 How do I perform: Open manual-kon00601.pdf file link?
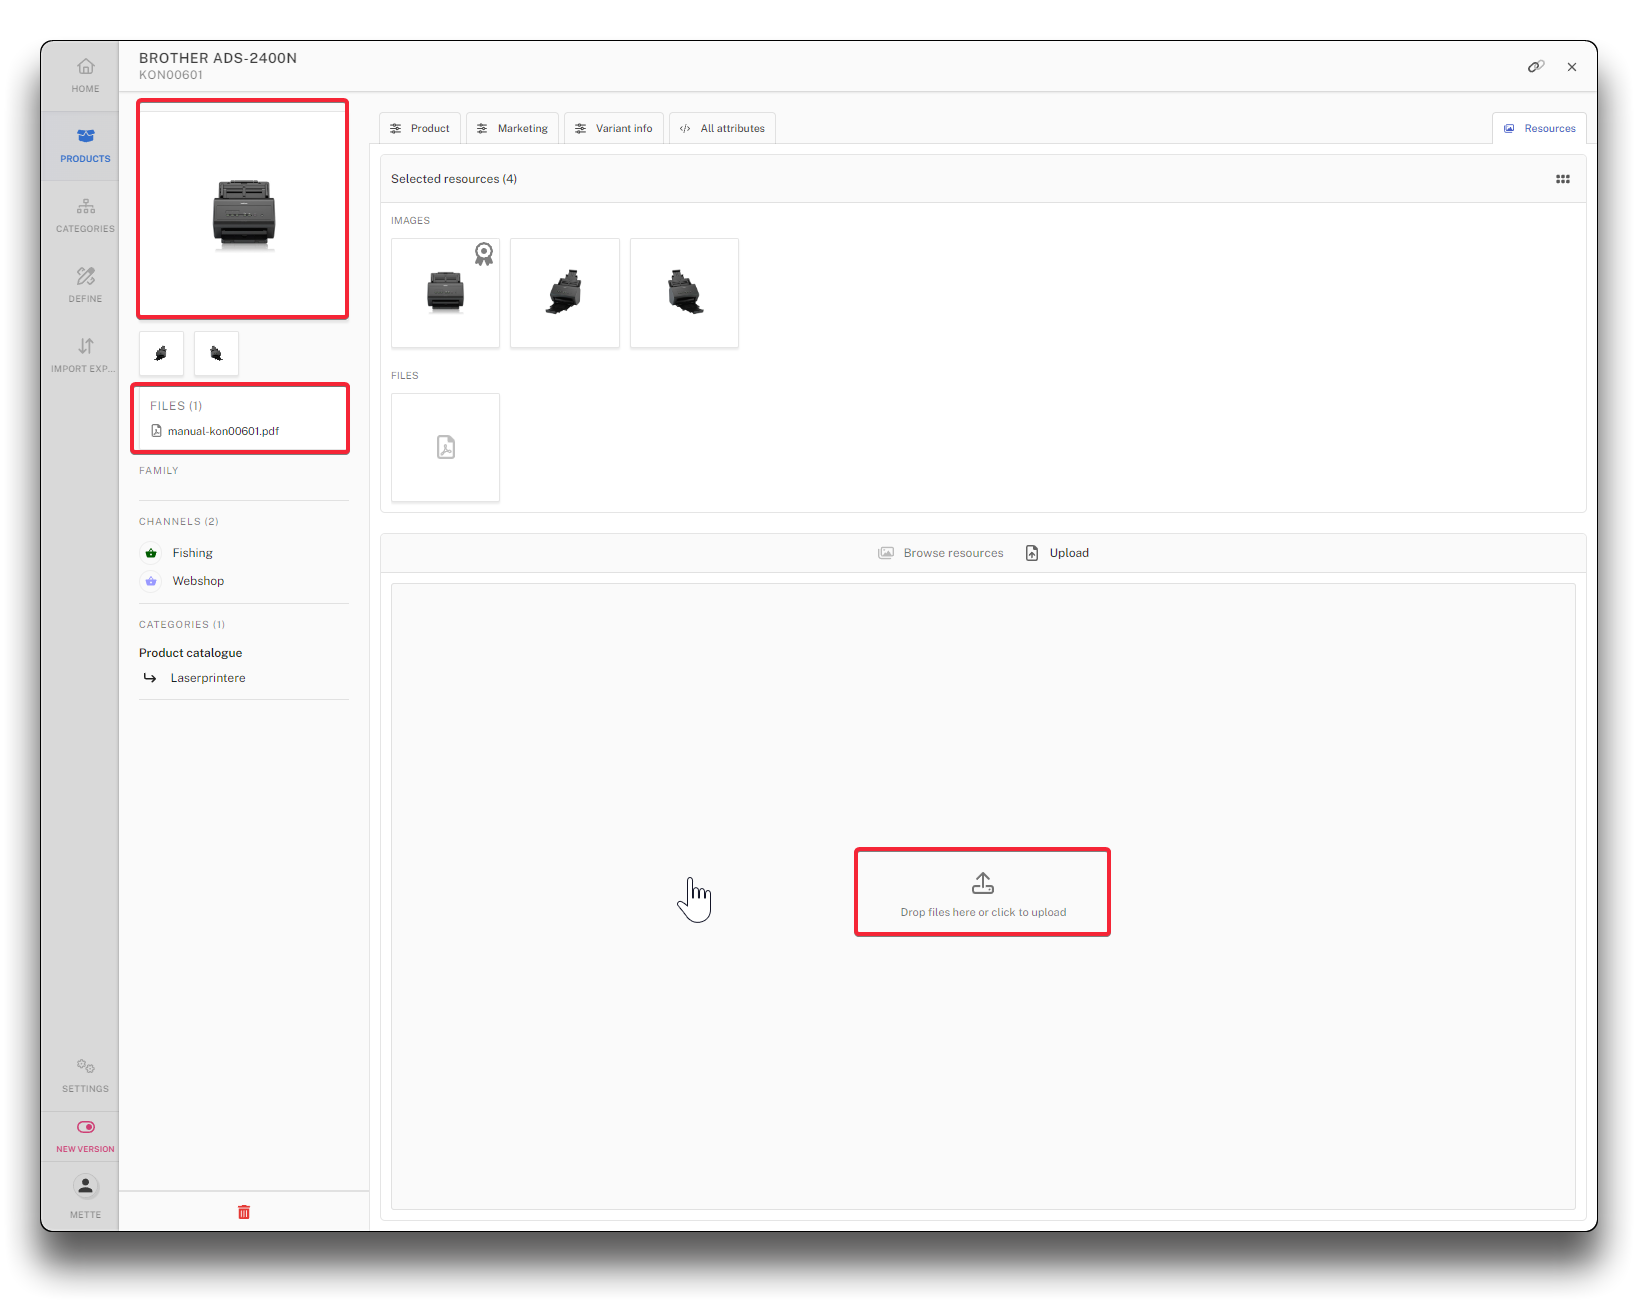[223, 431]
